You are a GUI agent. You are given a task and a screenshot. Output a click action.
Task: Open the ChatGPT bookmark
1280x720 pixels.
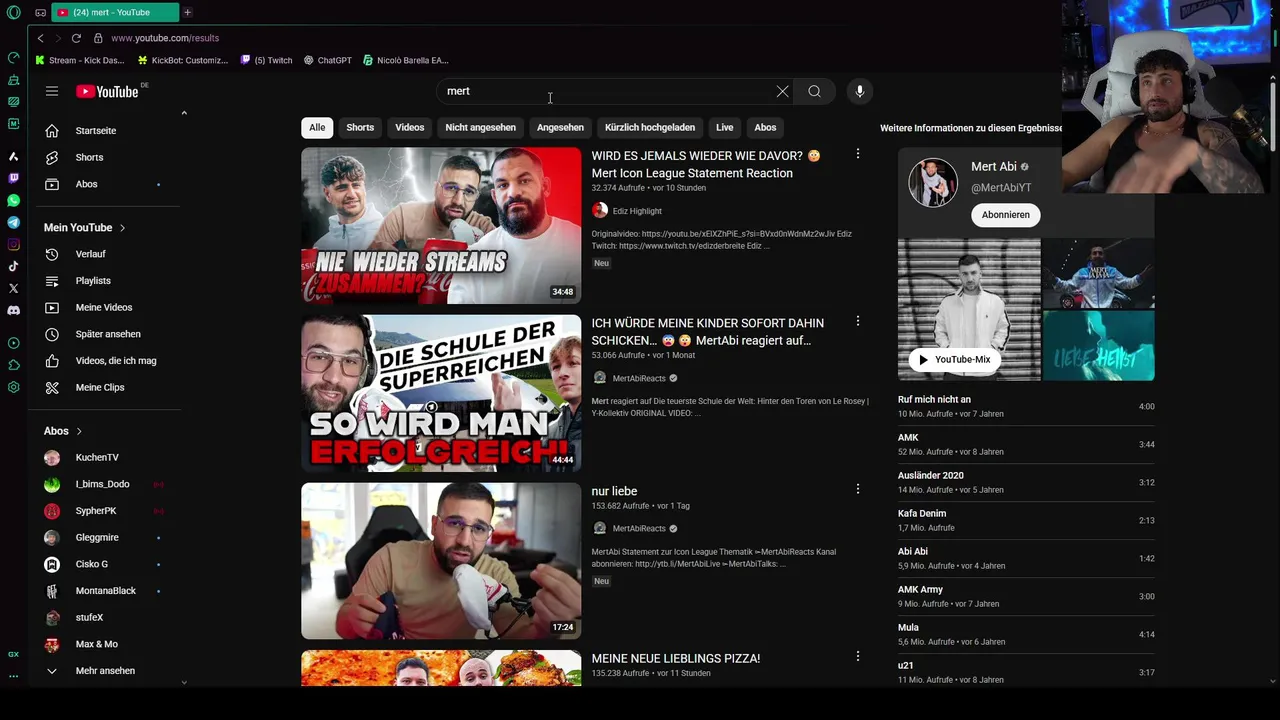click(328, 60)
